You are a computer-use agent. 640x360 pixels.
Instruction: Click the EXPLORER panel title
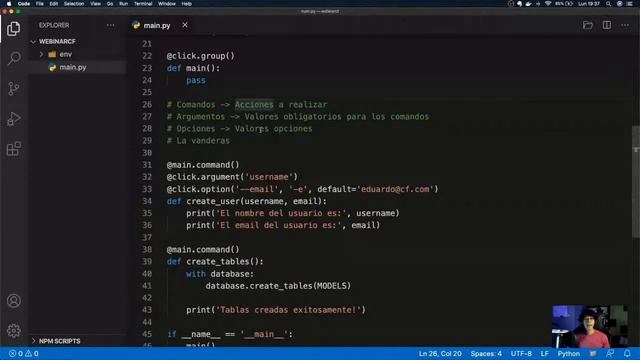click(x=54, y=25)
